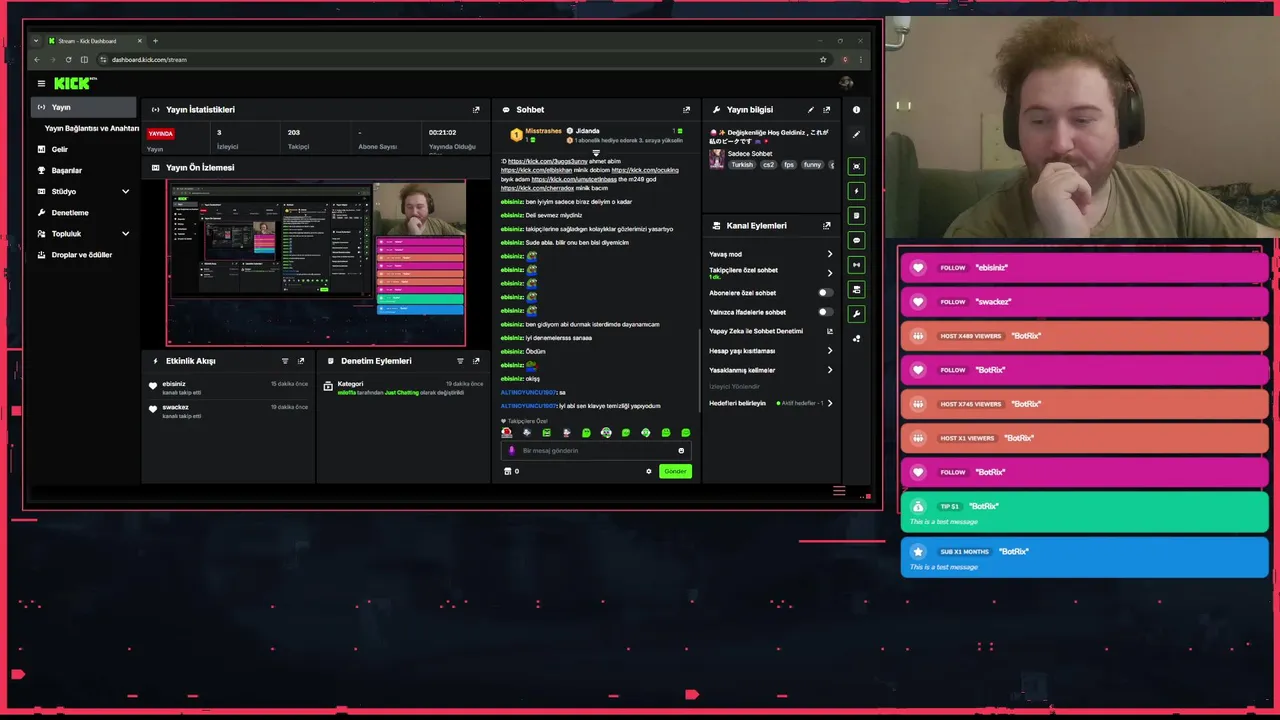1280x720 pixels.
Task: Open profile avatar in Kick header
Action: 846,84
